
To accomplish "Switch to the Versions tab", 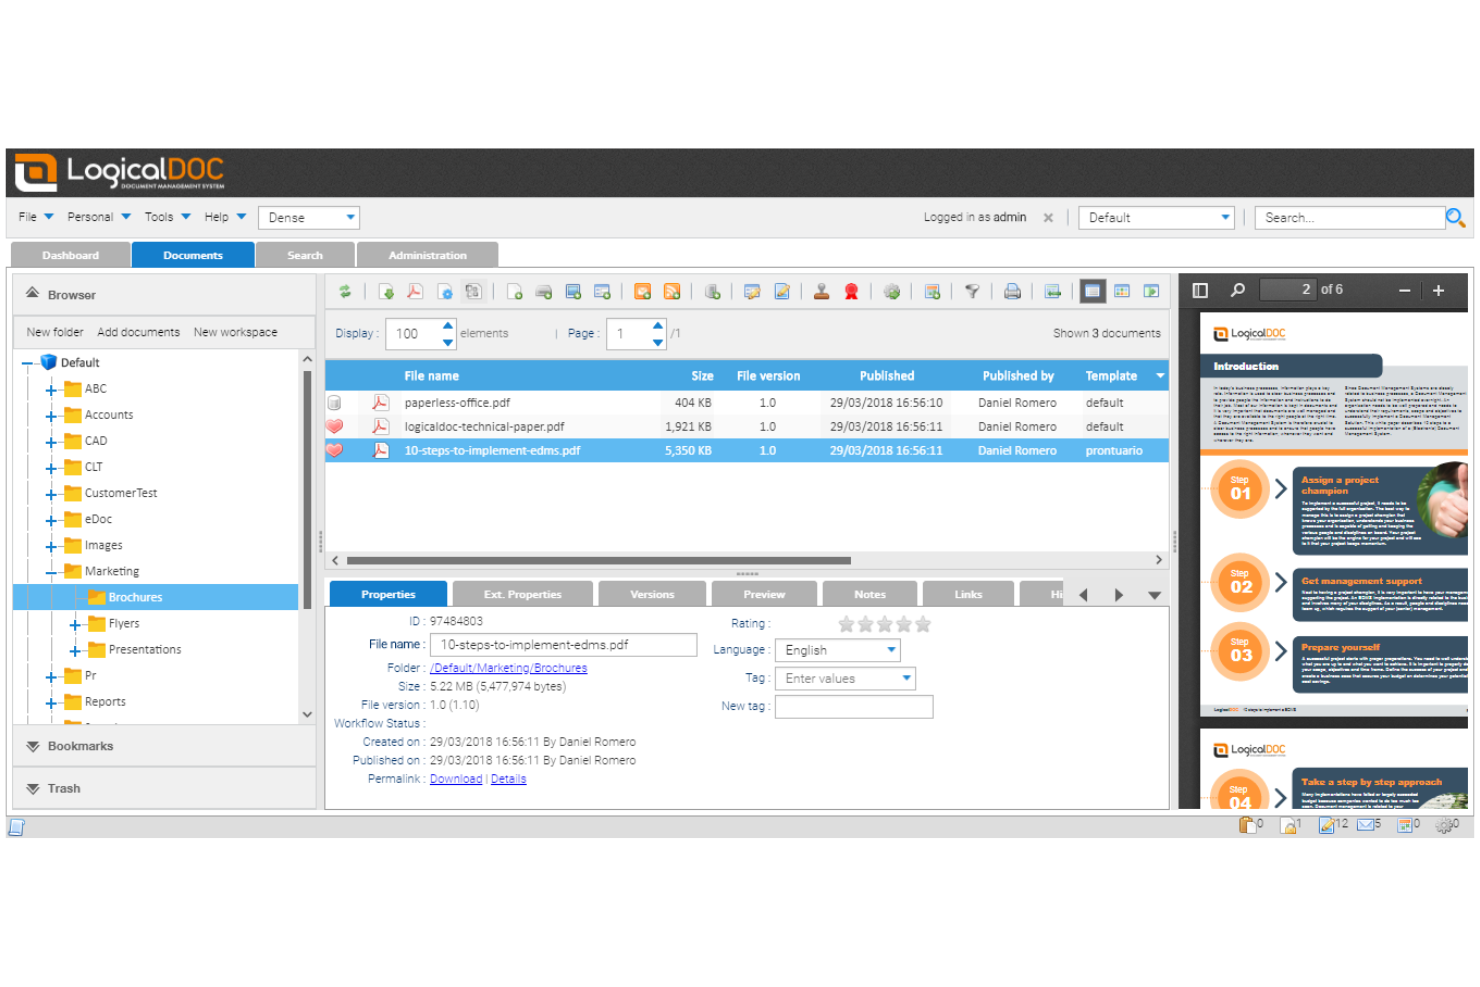I will tap(651, 593).
